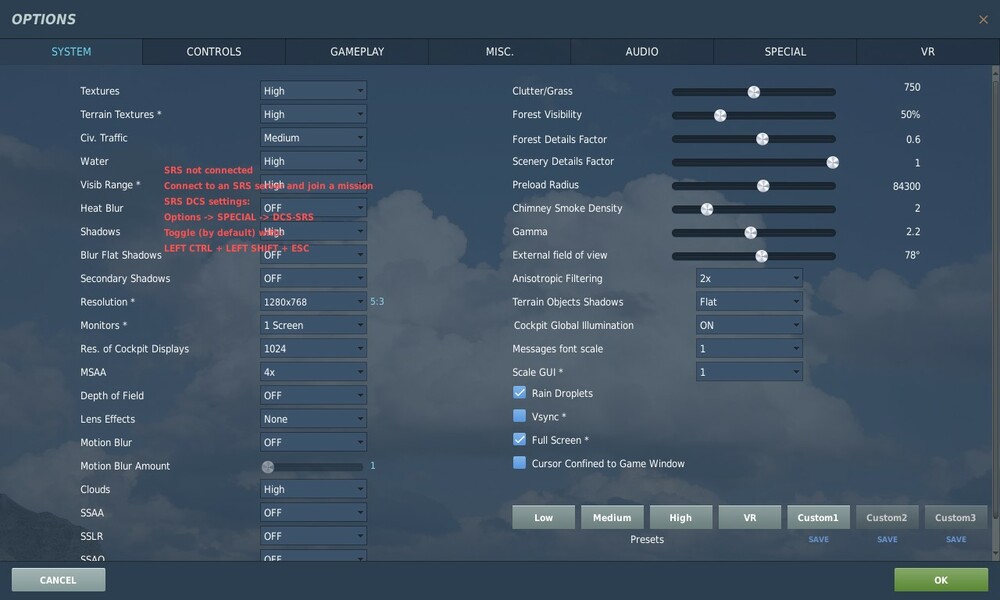
Task: Expand the Clouds dropdown
Action: (313, 489)
